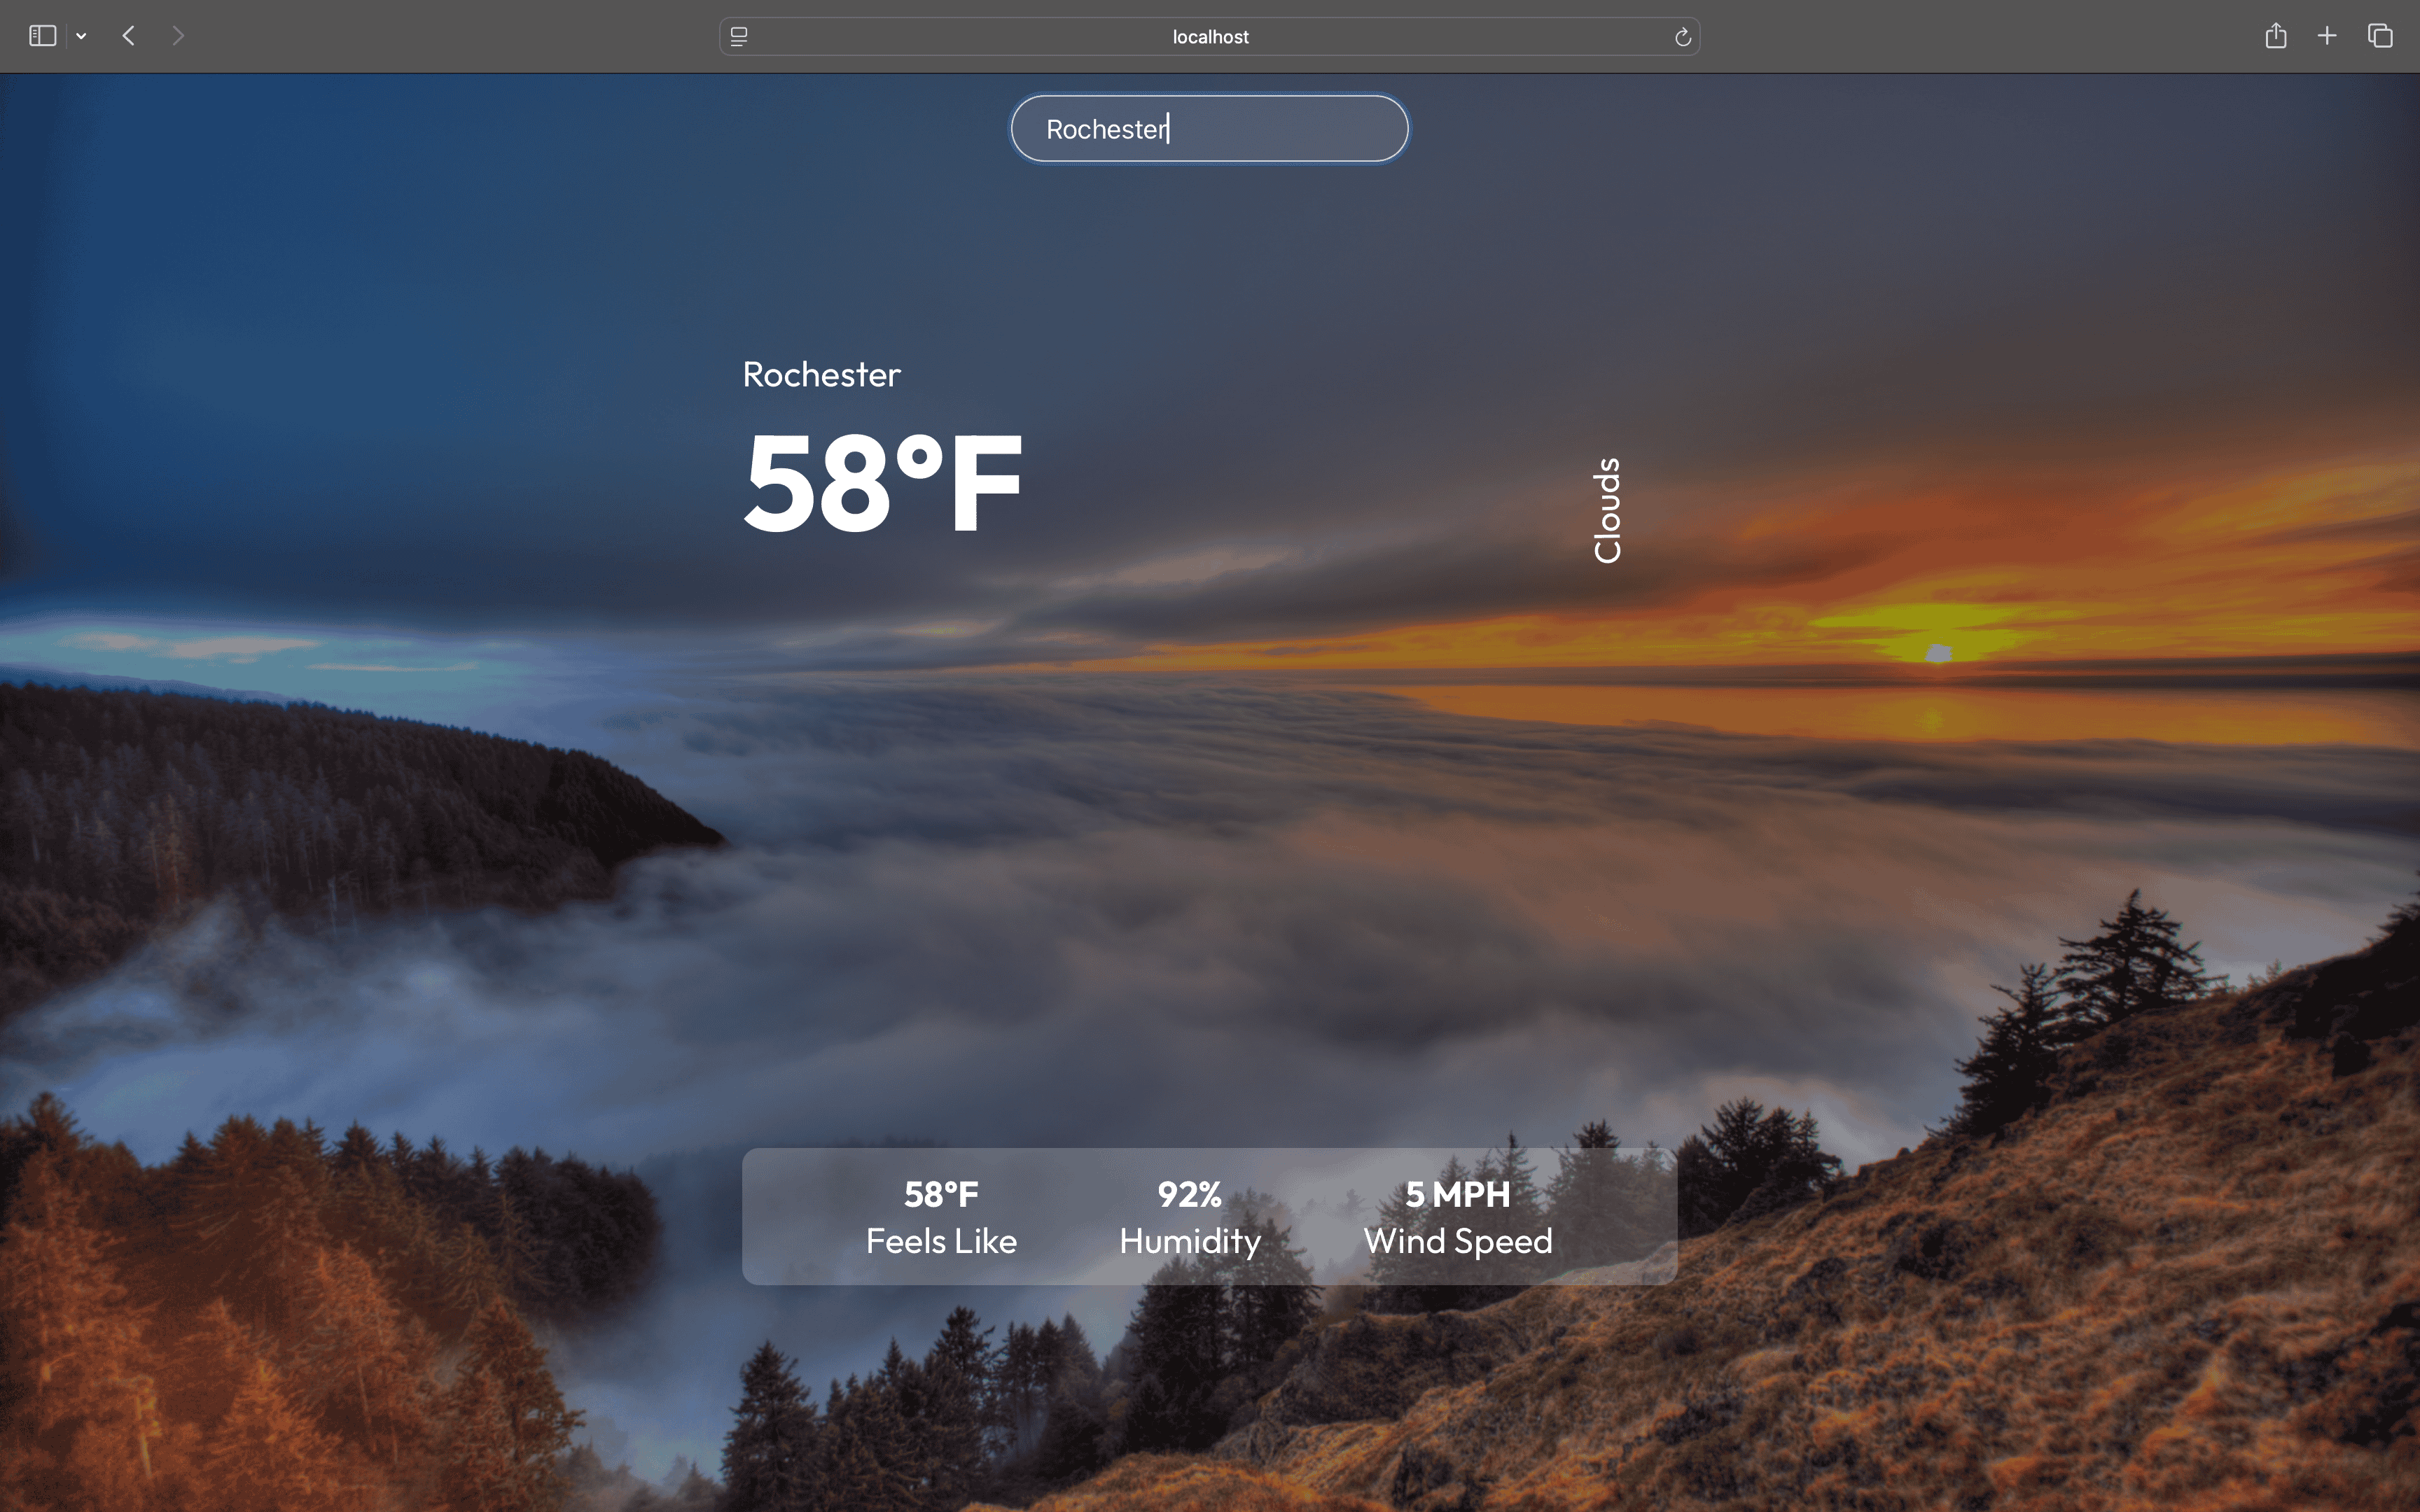Click the Feels Like statistic
This screenshot has height=1512, width=2420.
(x=941, y=1240)
